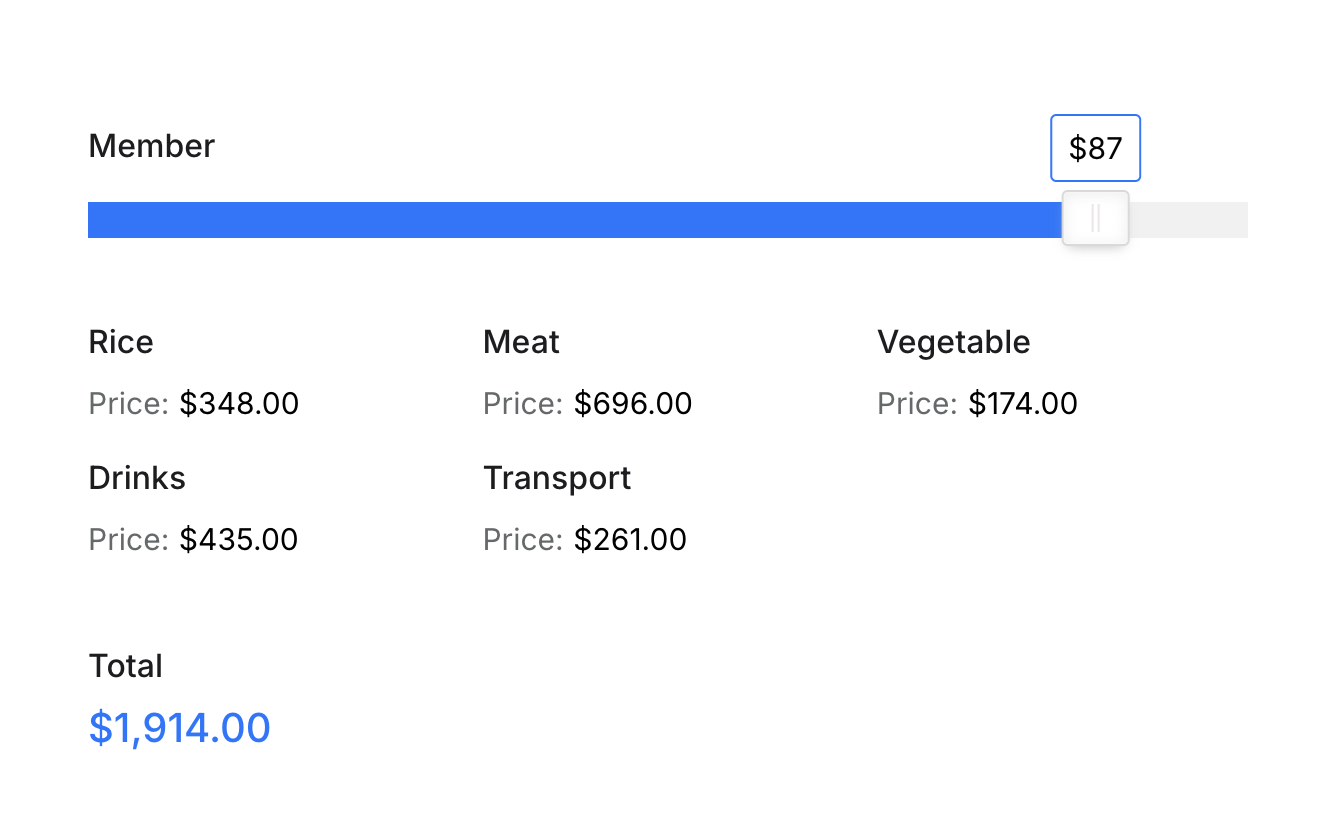Select the Meat heading

point(521,342)
